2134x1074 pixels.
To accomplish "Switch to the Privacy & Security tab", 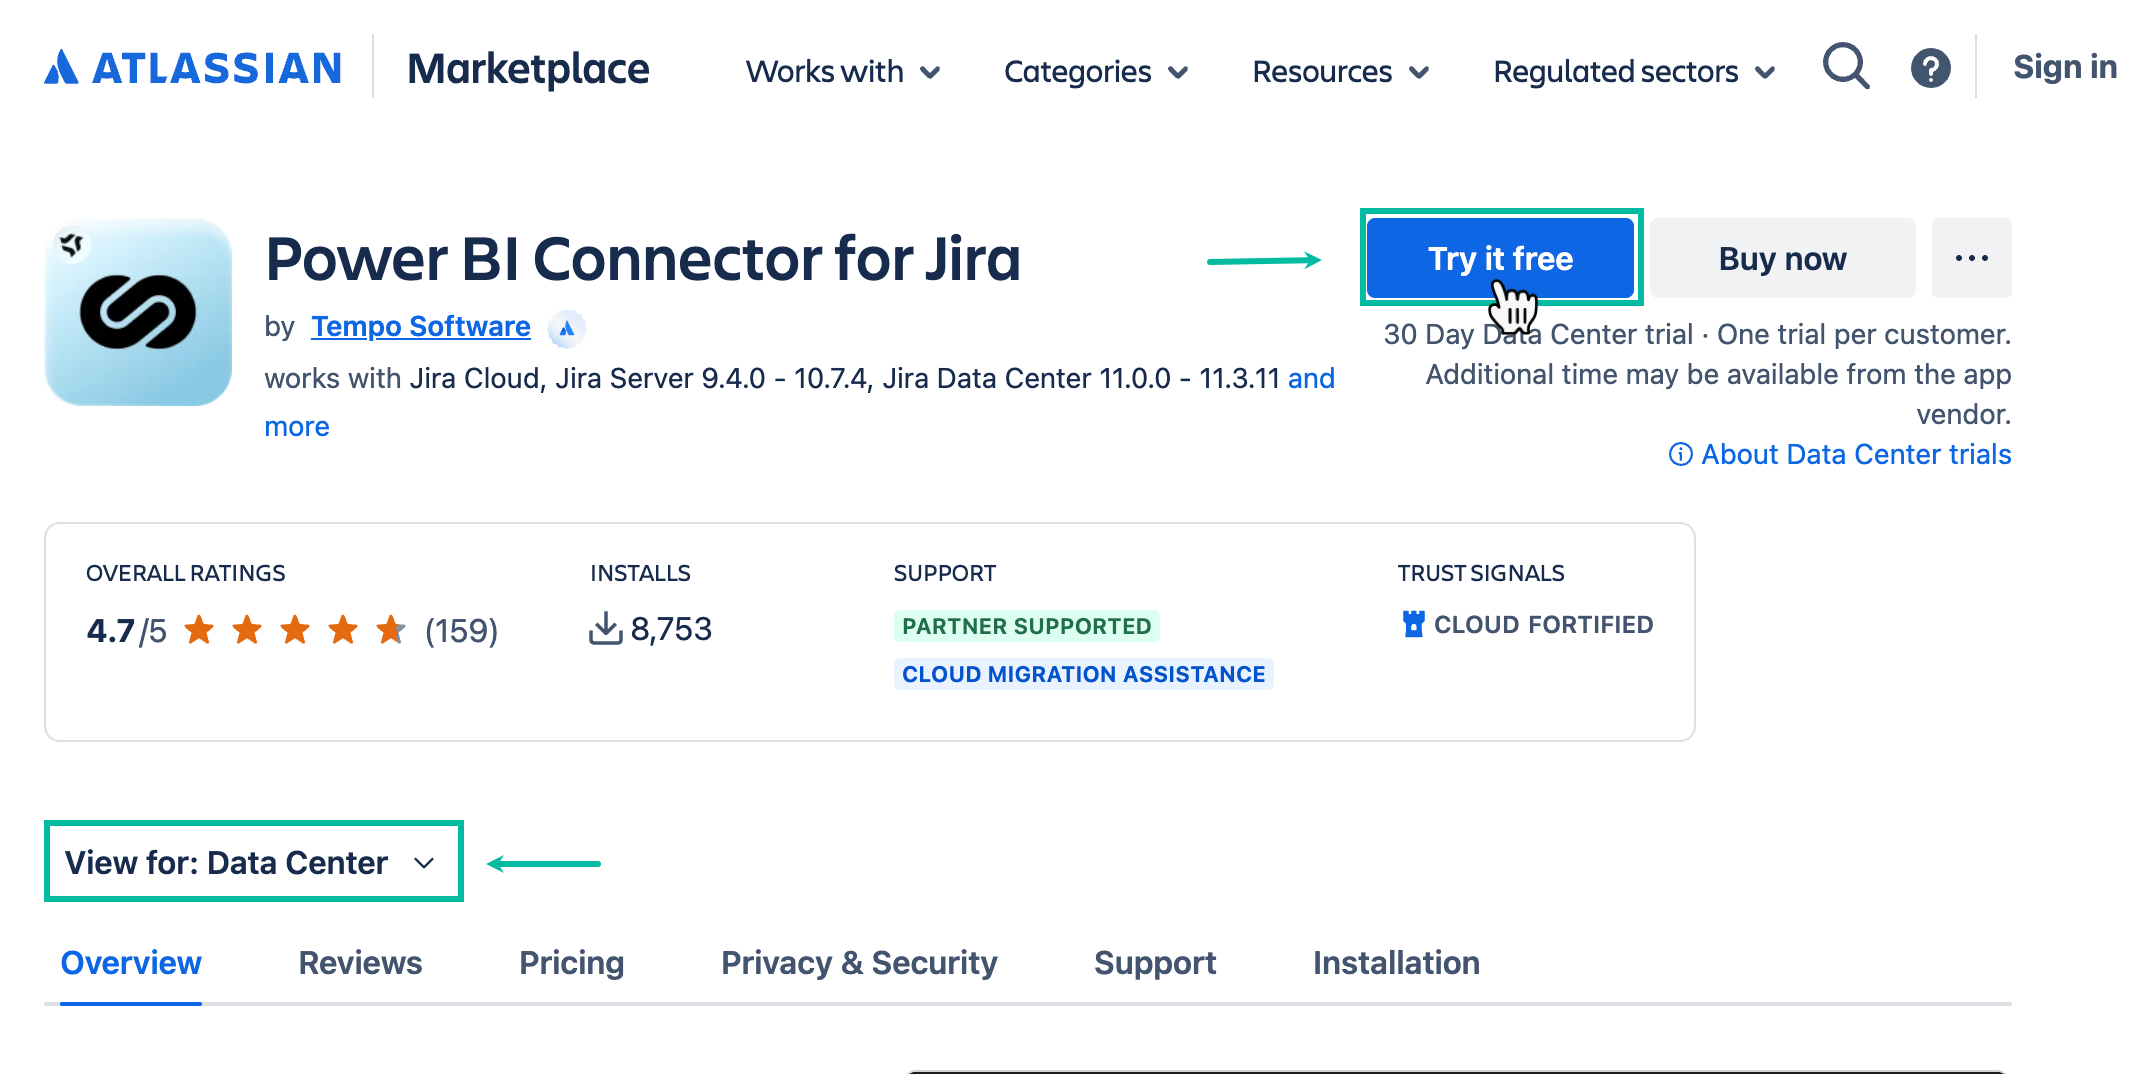I will coord(859,963).
